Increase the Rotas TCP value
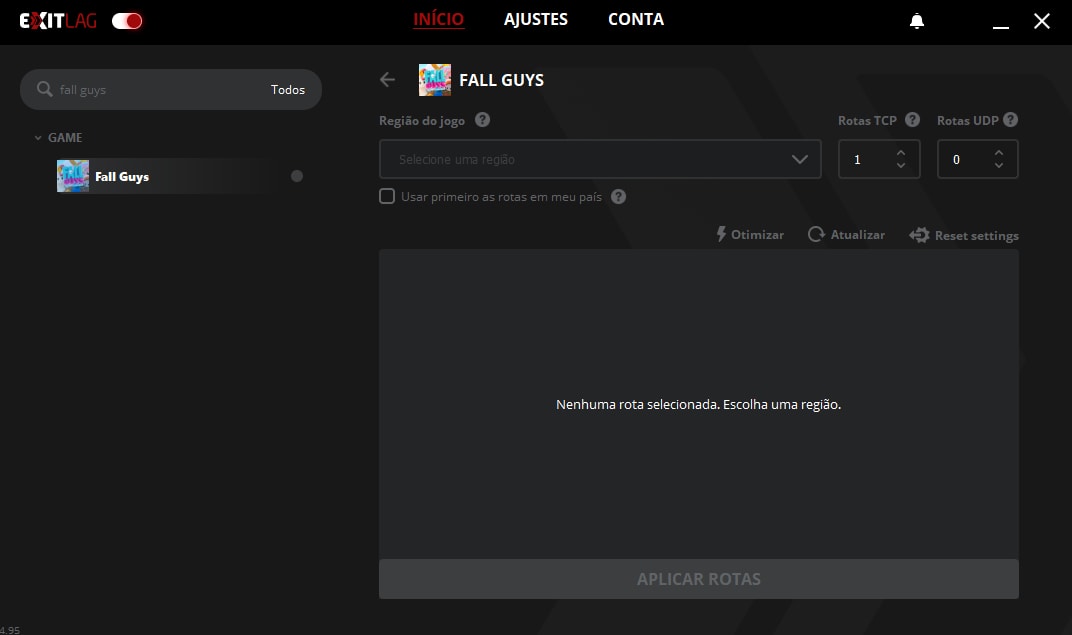Viewport: 1072px width, 635px height. coord(901,152)
